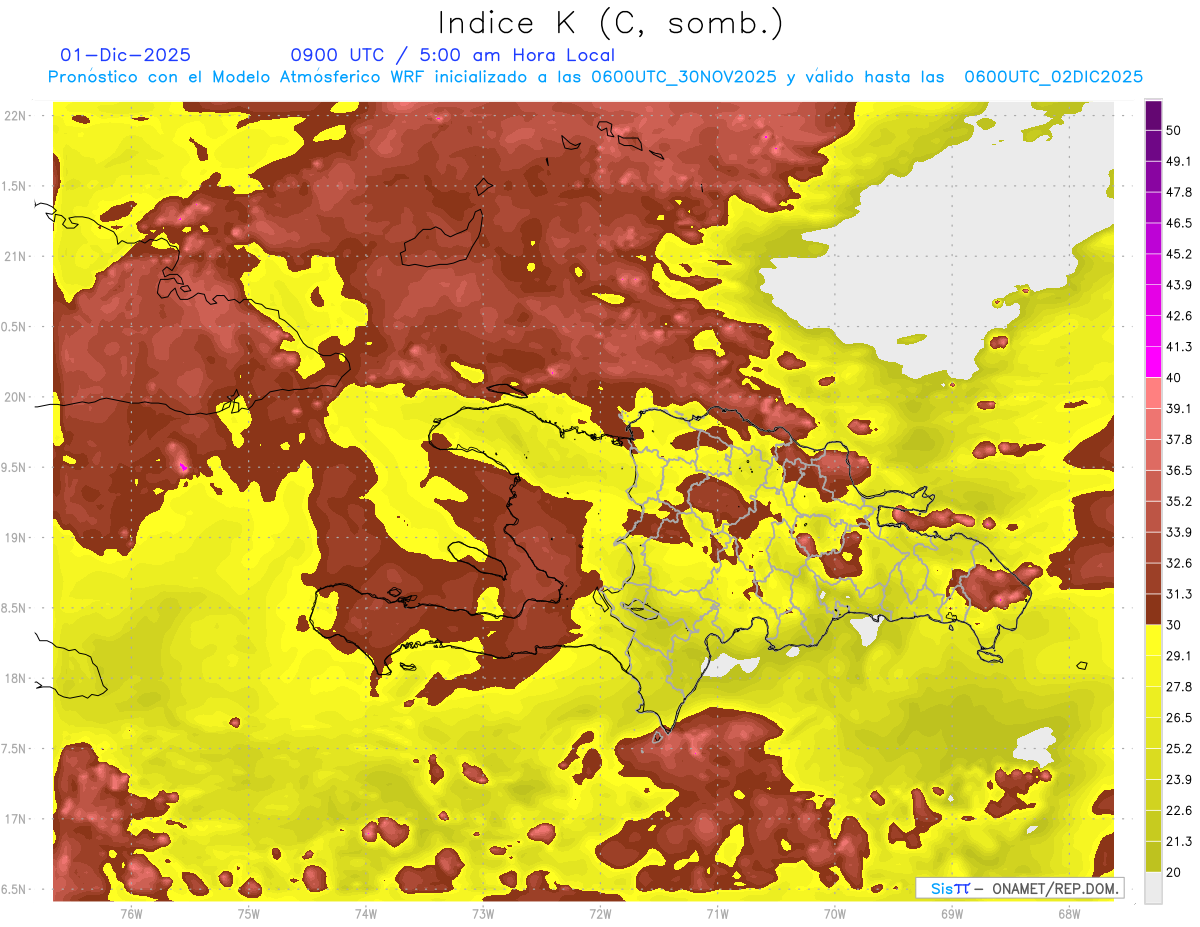
Task: Click the '33.9' colorbar value
Action: pos(1179,532)
